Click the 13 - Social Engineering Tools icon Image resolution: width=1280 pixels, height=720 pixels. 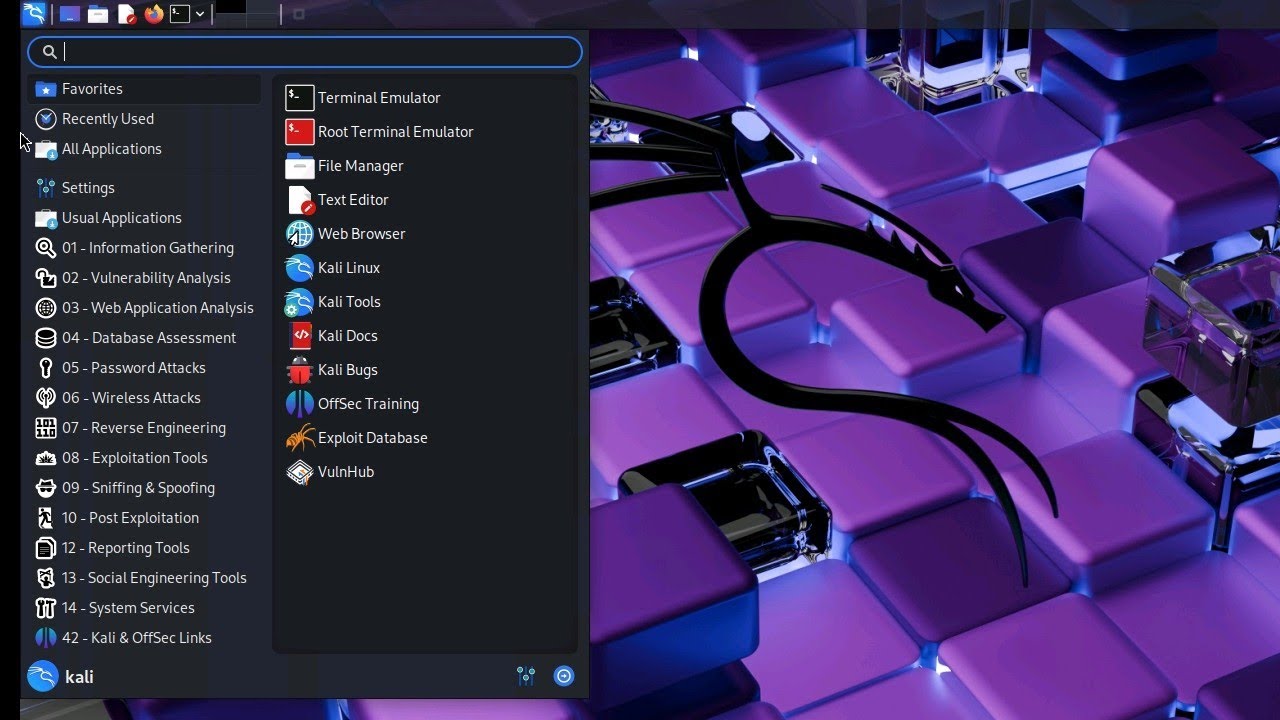46,578
